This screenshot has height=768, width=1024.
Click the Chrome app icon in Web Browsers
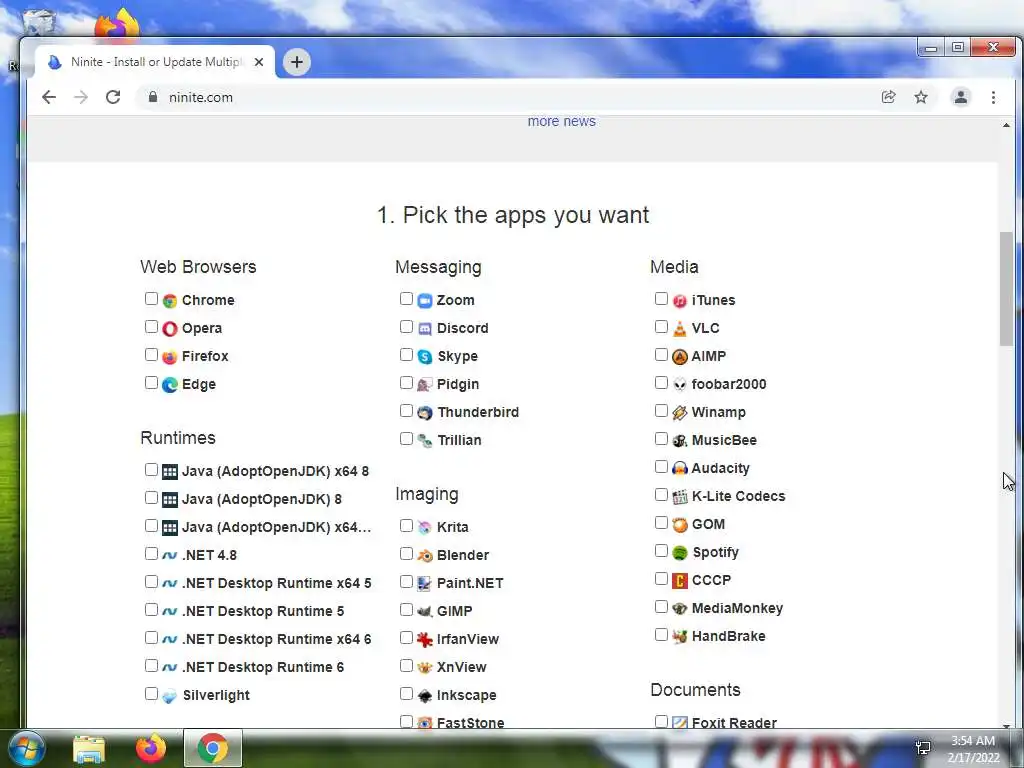[x=170, y=300]
